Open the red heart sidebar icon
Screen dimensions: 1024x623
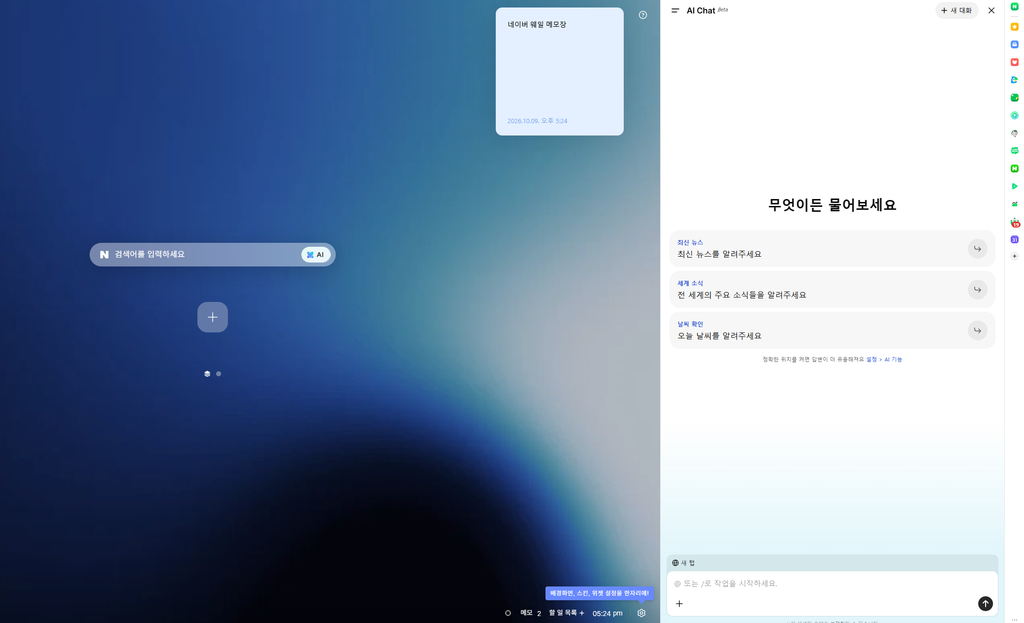(x=1014, y=62)
